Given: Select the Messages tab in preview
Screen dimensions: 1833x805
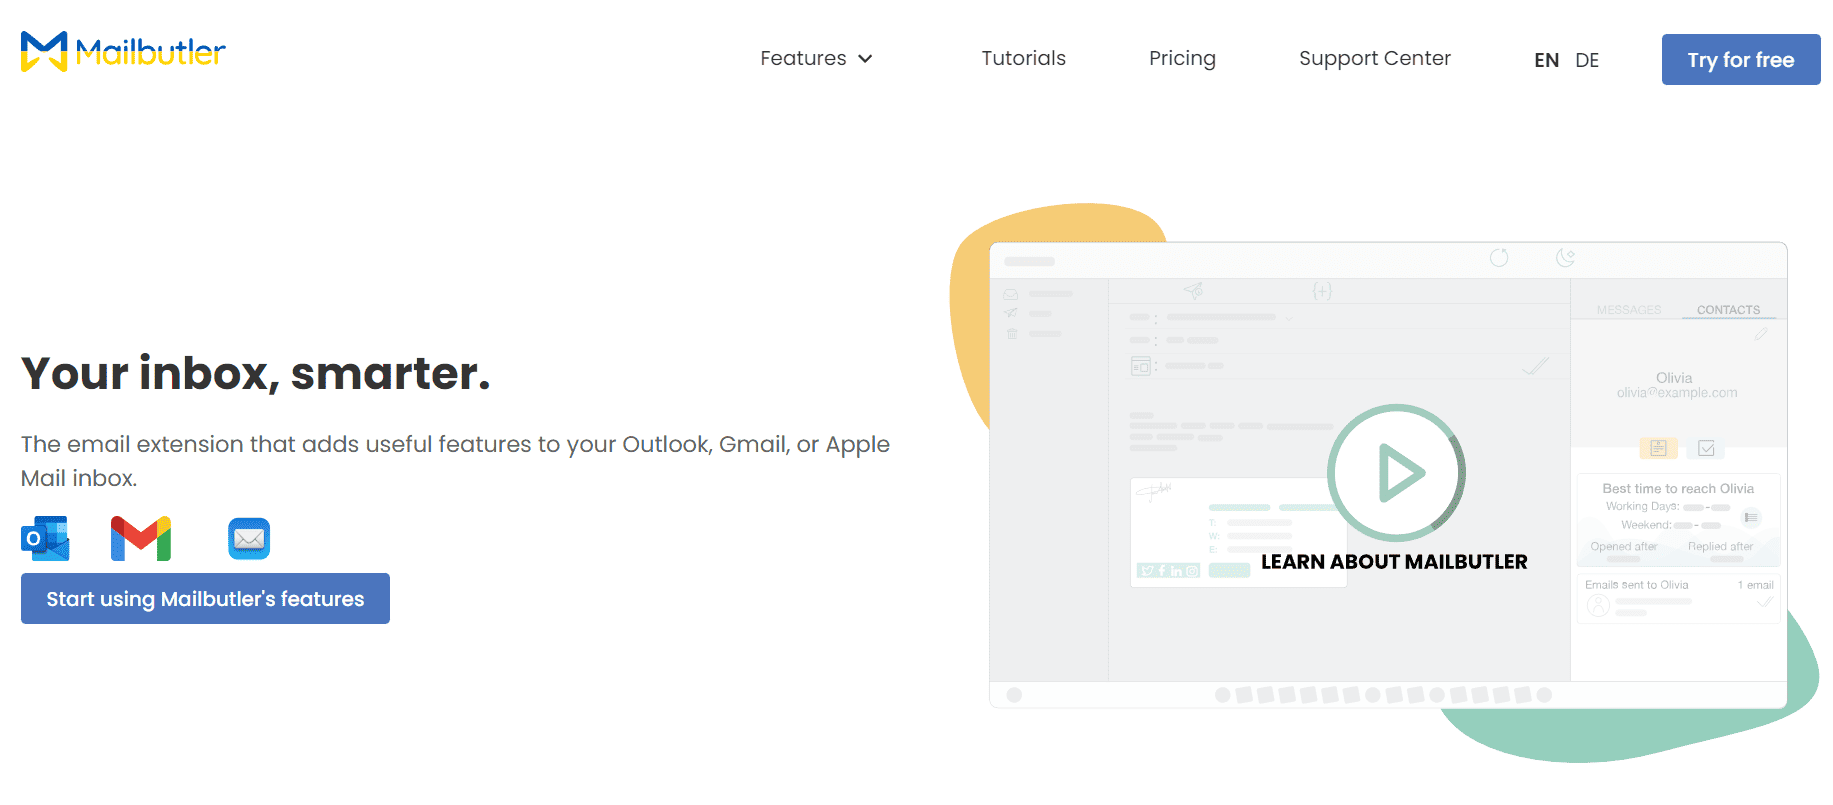Looking at the screenshot, I should (x=1628, y=310).
